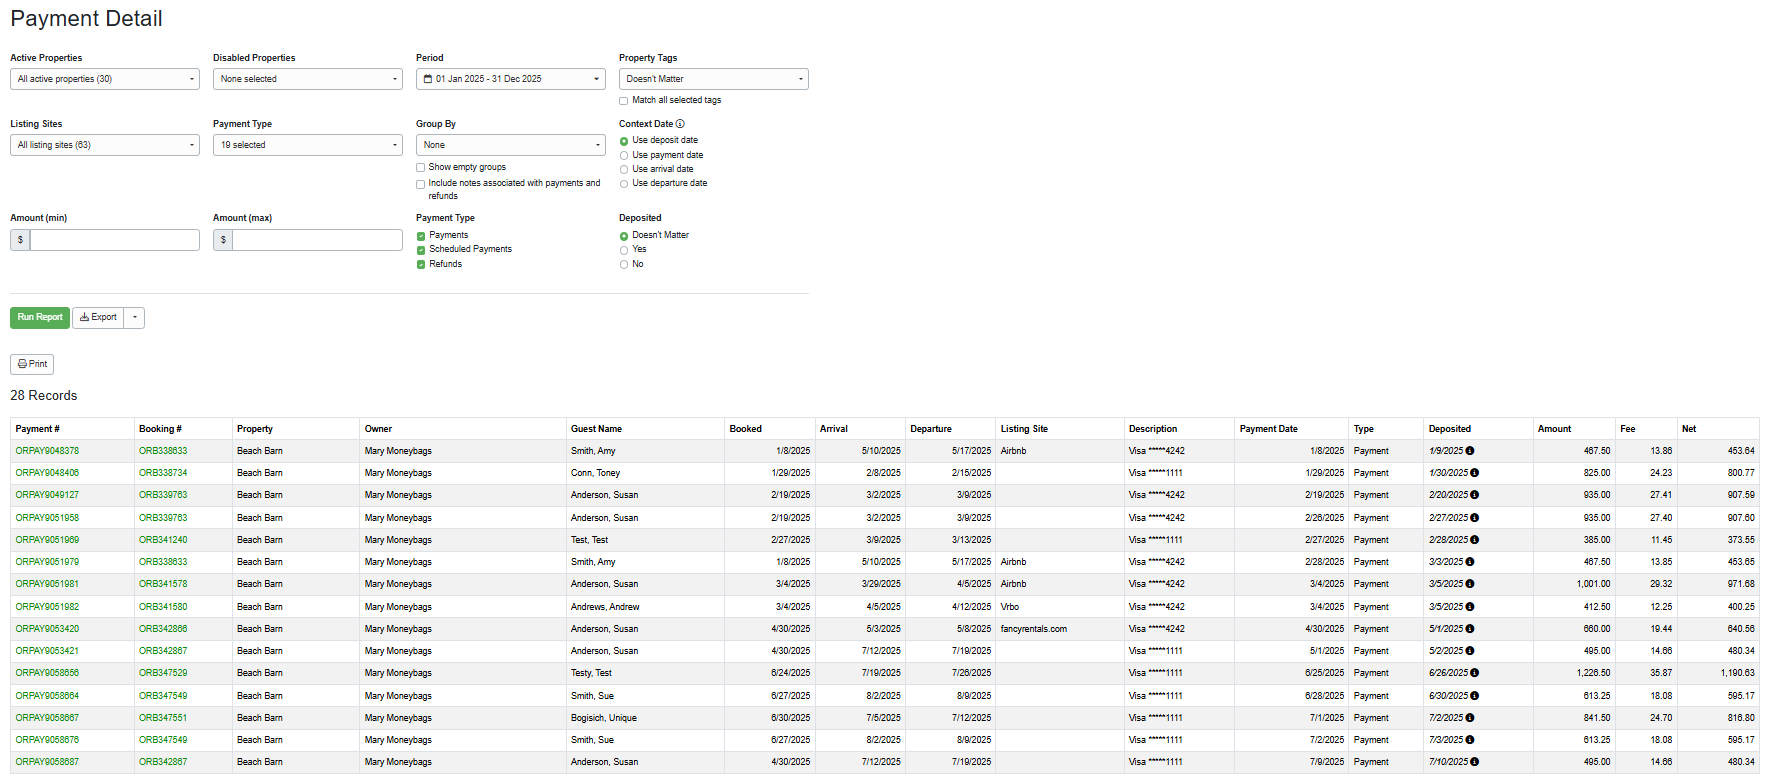Click info icon beside Deposited 7/3/2025
Image resolution: width=1771 pixels, height=774 pixels.
coord(1470,740)
